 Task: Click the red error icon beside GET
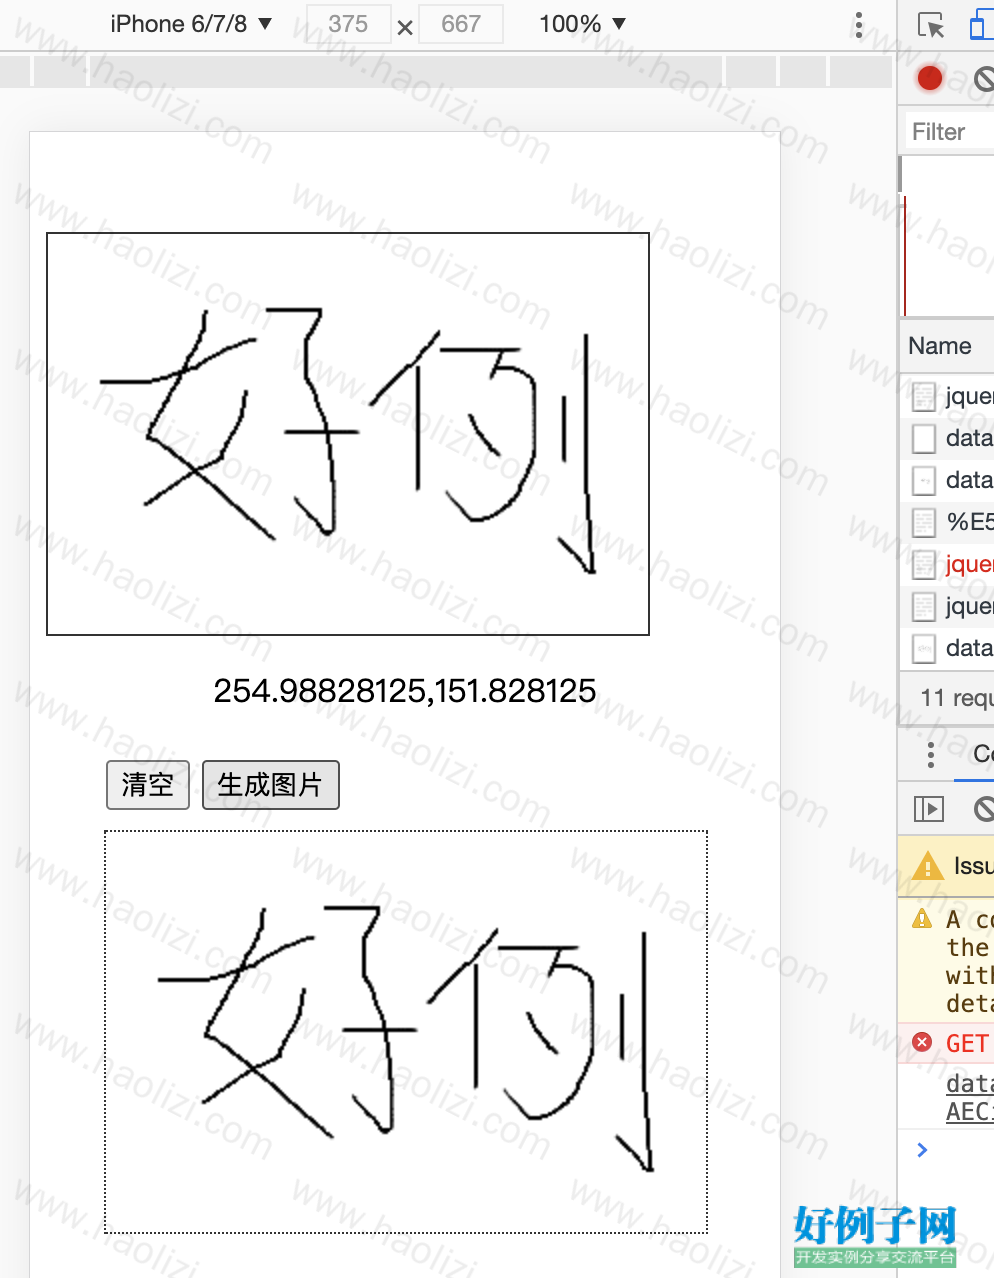pos(922,1043)
